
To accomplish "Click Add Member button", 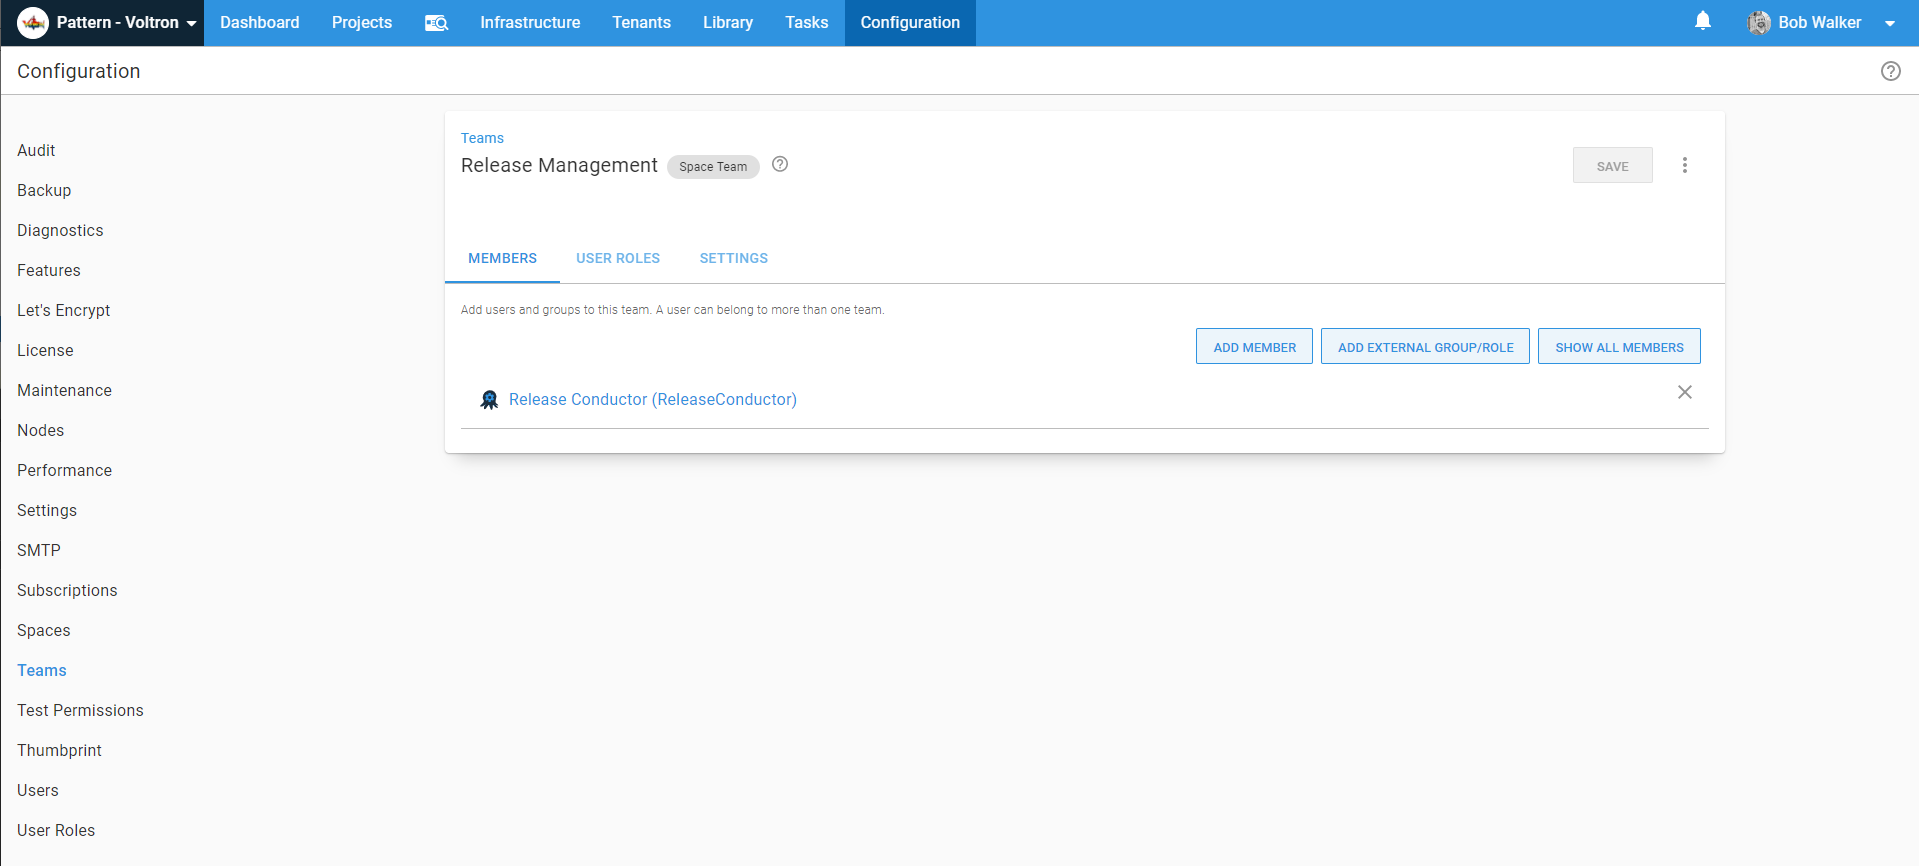I will pos(1254,347).
